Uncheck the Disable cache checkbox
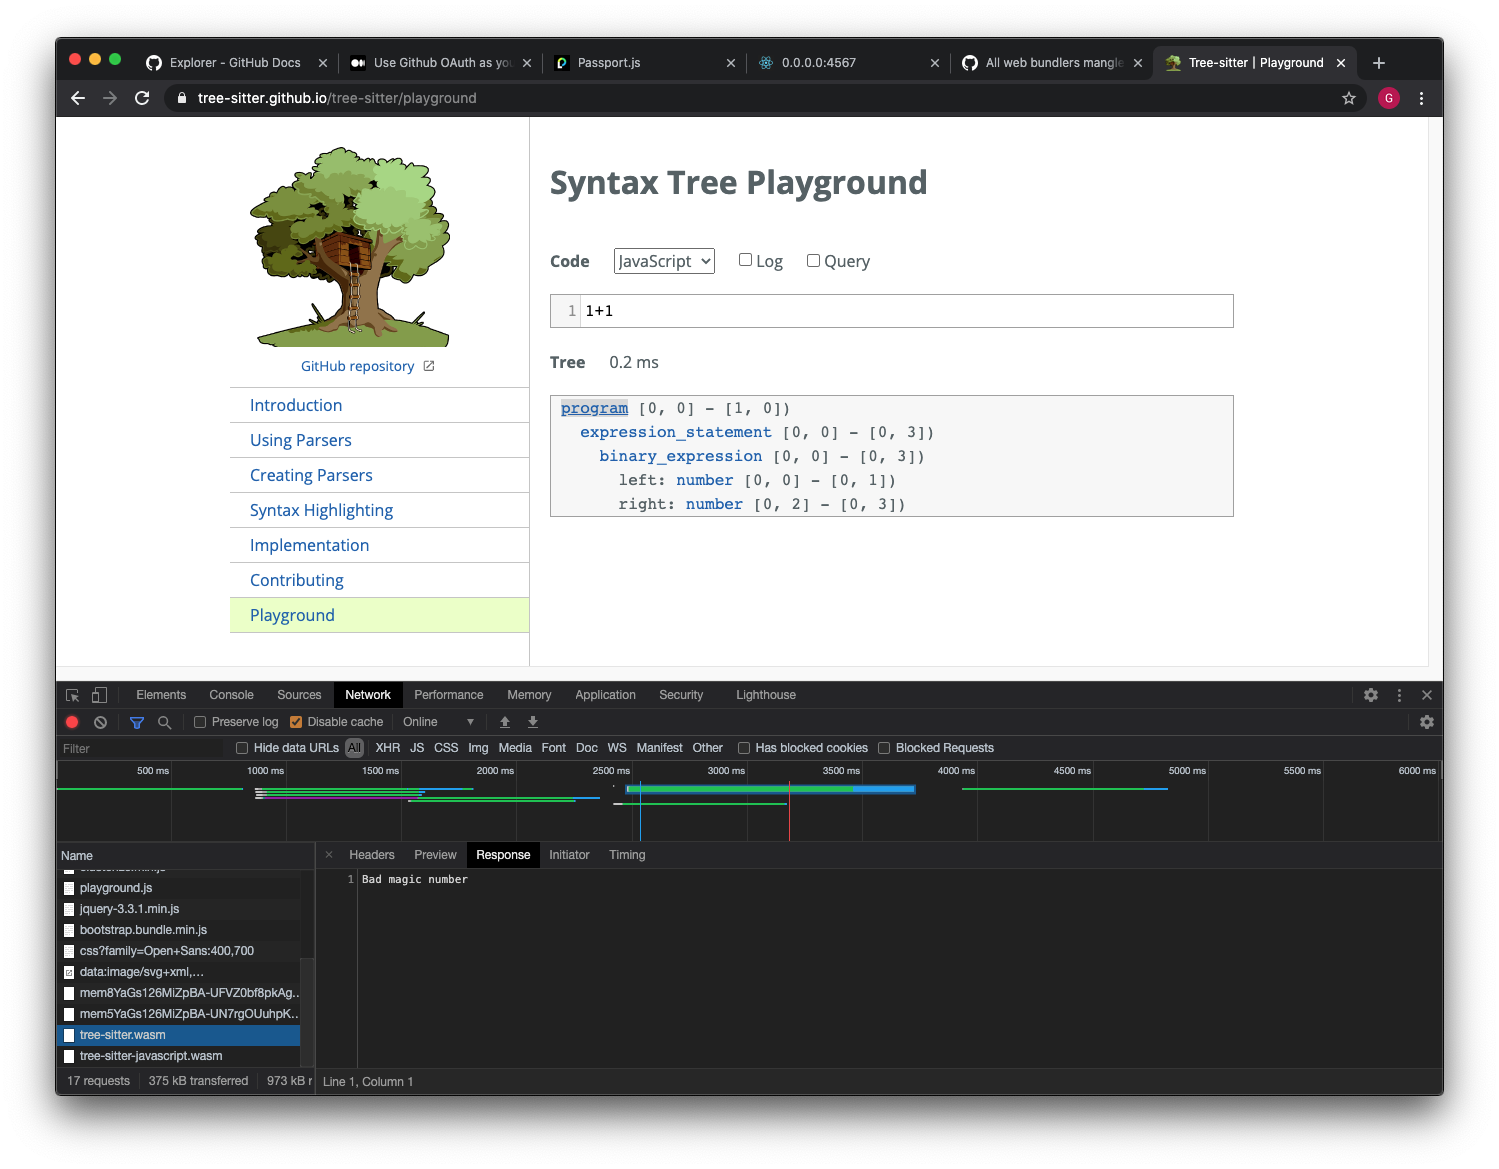This screenshot has width=1499, height=1169. 296,721
